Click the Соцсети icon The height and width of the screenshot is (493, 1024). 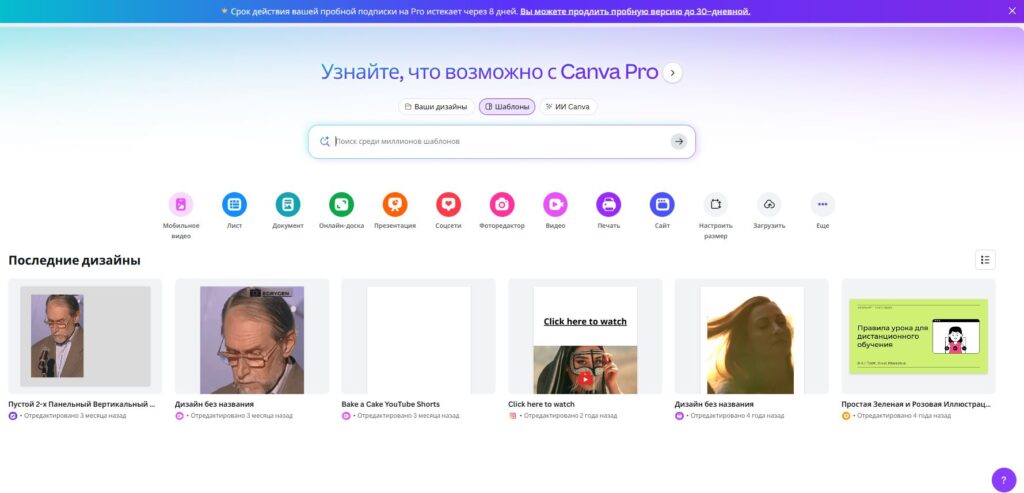(x=448, y=204)
